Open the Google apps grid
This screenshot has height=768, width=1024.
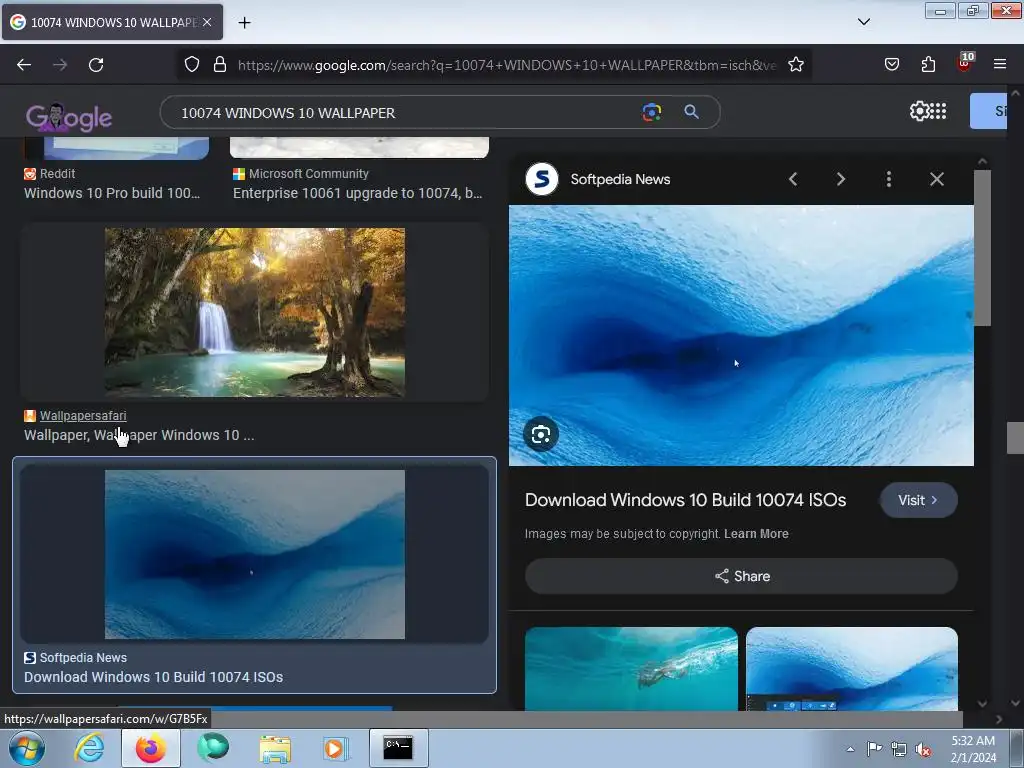tap(938, 111)
